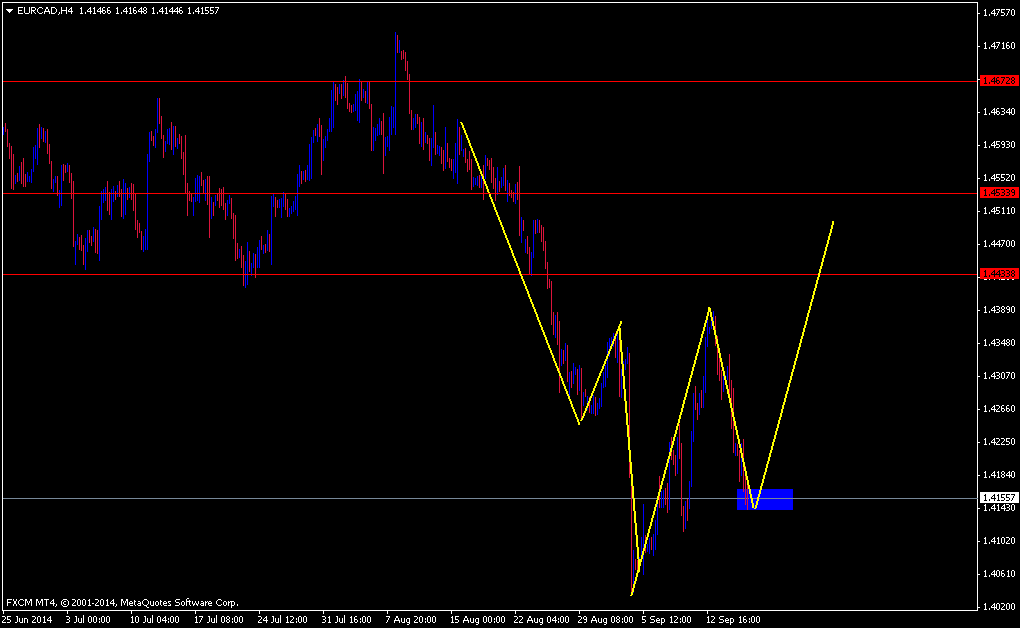Image resolution: width=1020 pixels, height=628 pixels.
Task: Click the OHLC values after EURCAD,H4
Action: pyautogui.click(x=149, y=10)
